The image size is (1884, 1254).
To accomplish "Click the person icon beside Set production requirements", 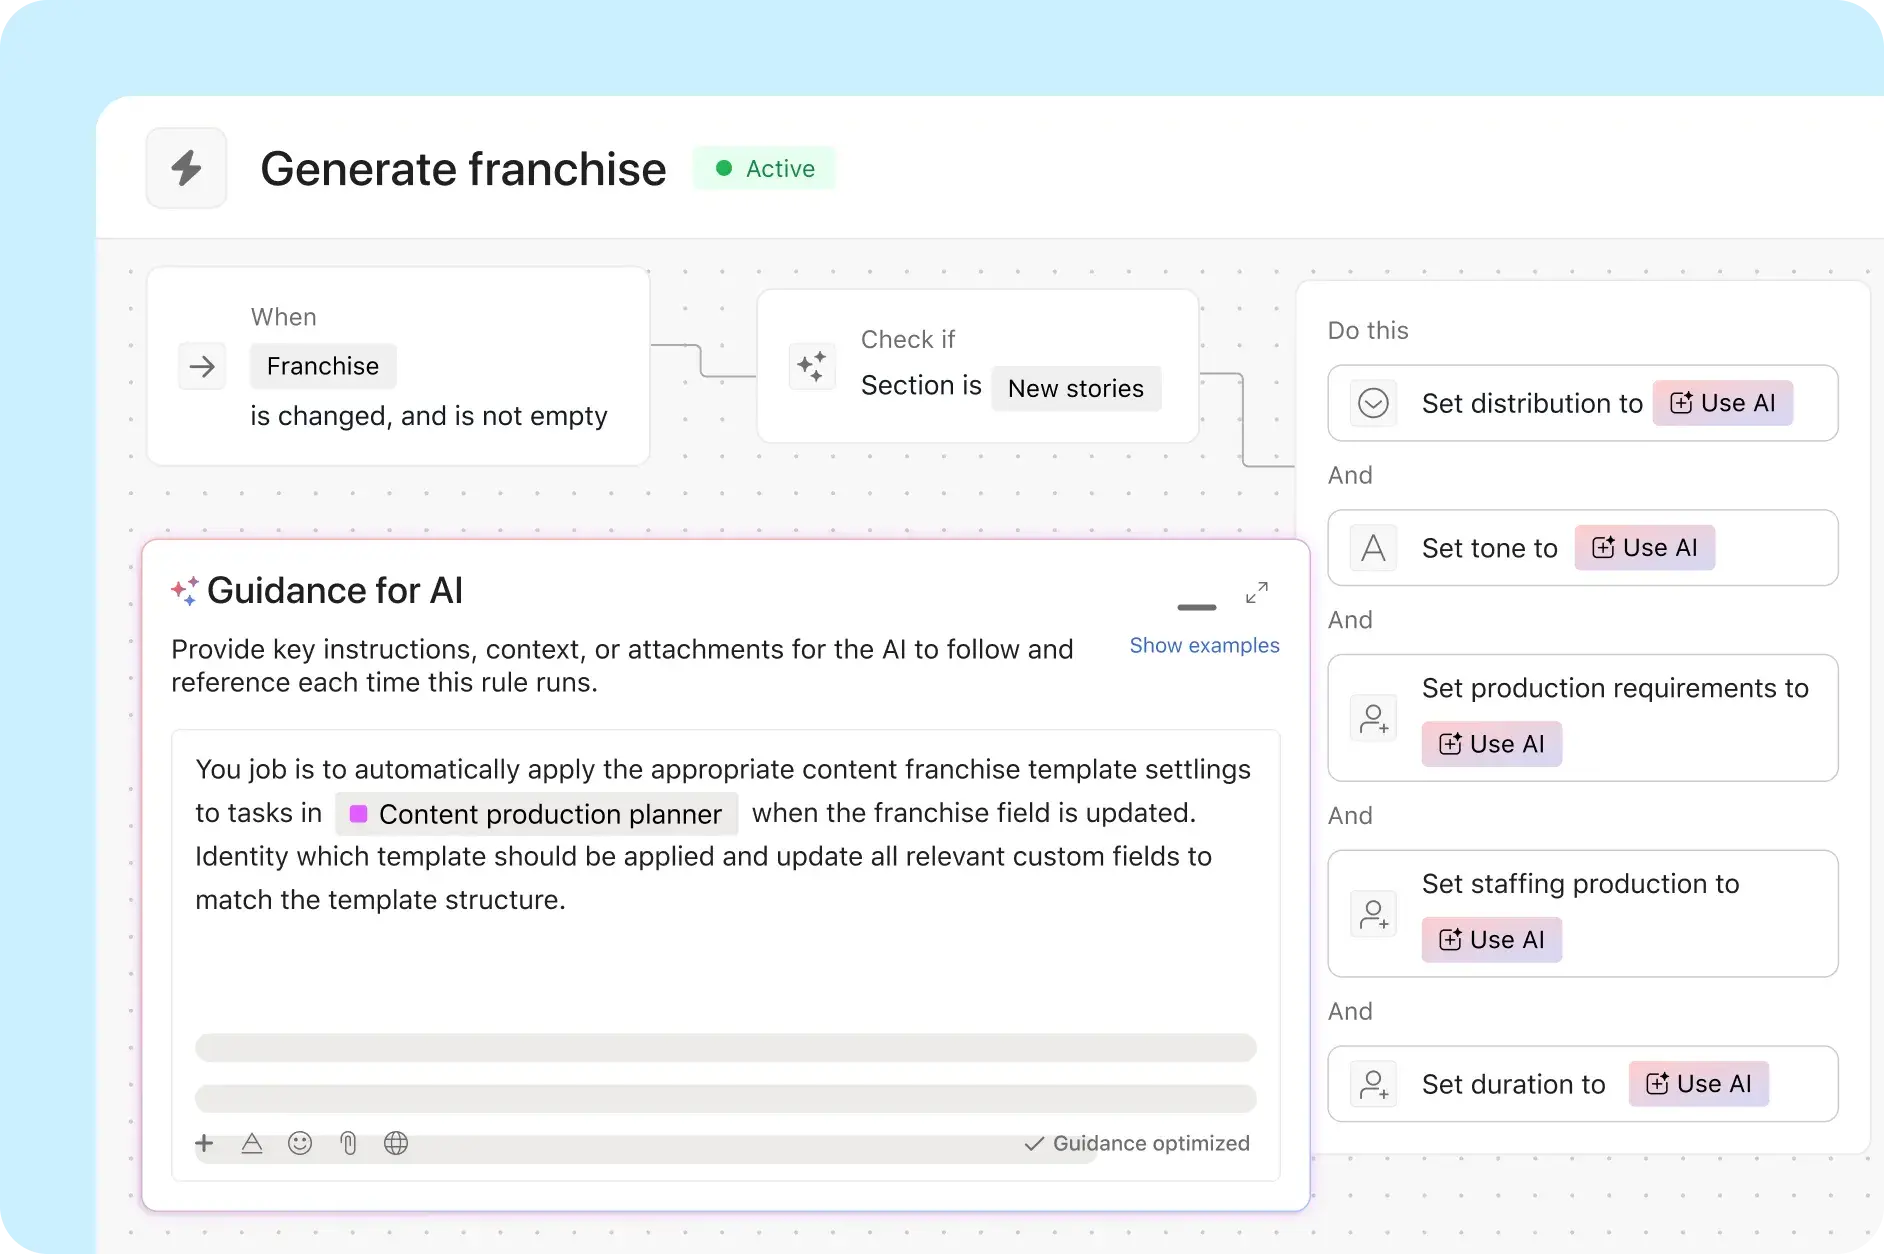I will (1374, 718).
